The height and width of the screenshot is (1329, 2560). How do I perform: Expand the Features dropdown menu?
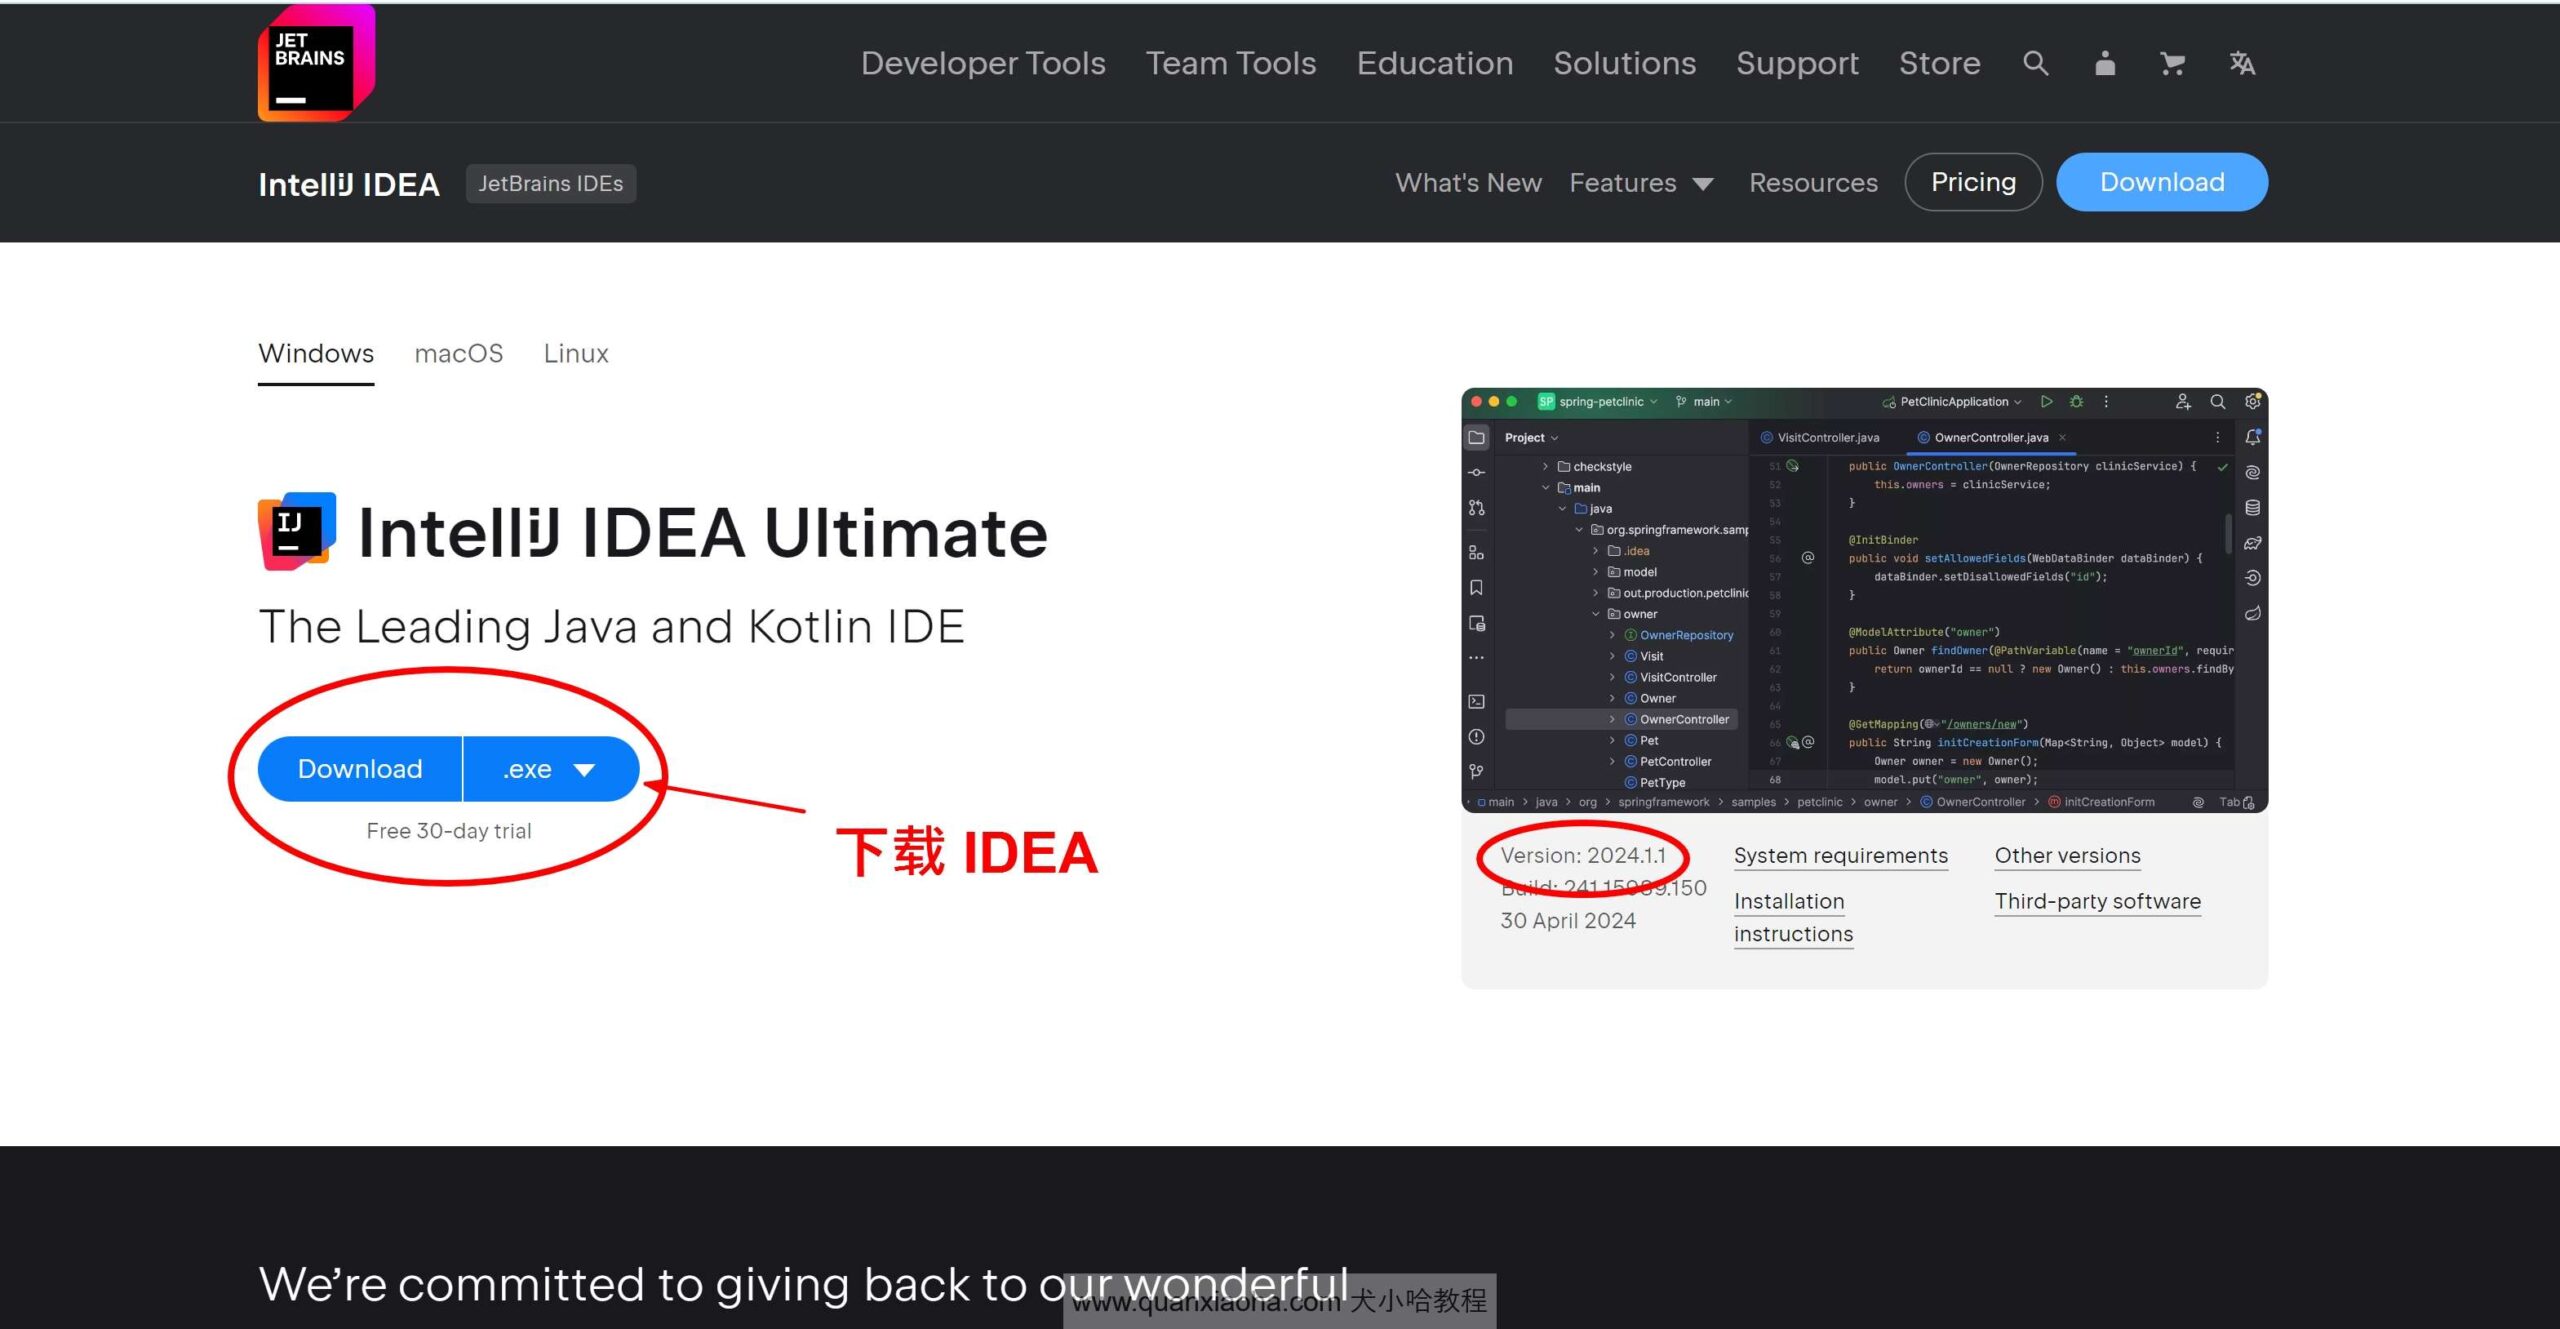[1639, 183]
